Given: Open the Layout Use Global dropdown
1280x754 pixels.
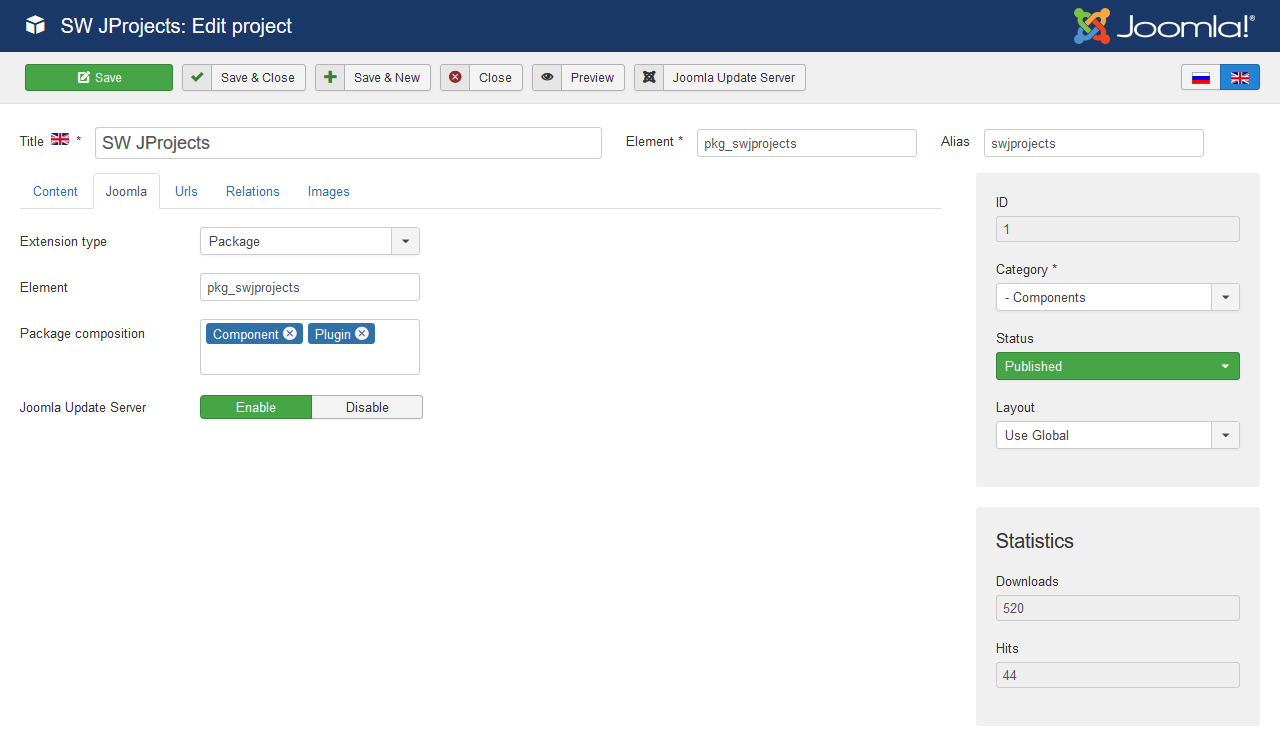Looking at the screenshot, I should pos(1118,435).
